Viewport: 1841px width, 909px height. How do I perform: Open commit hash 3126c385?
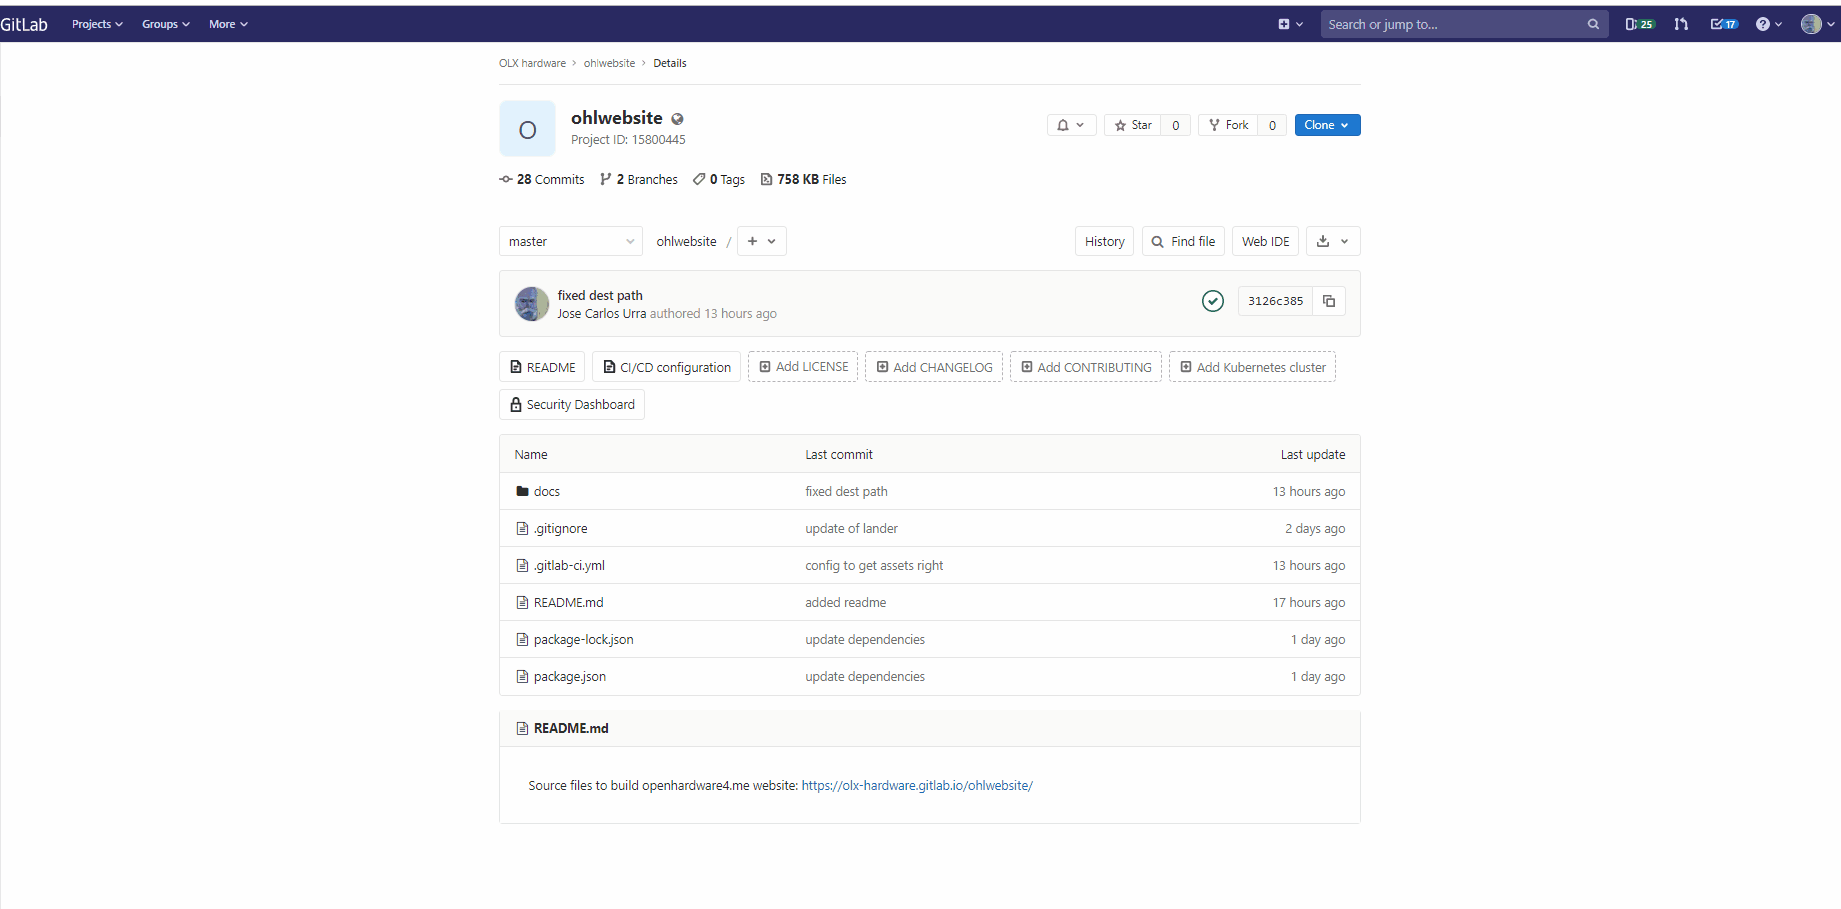click(1275, 301)
